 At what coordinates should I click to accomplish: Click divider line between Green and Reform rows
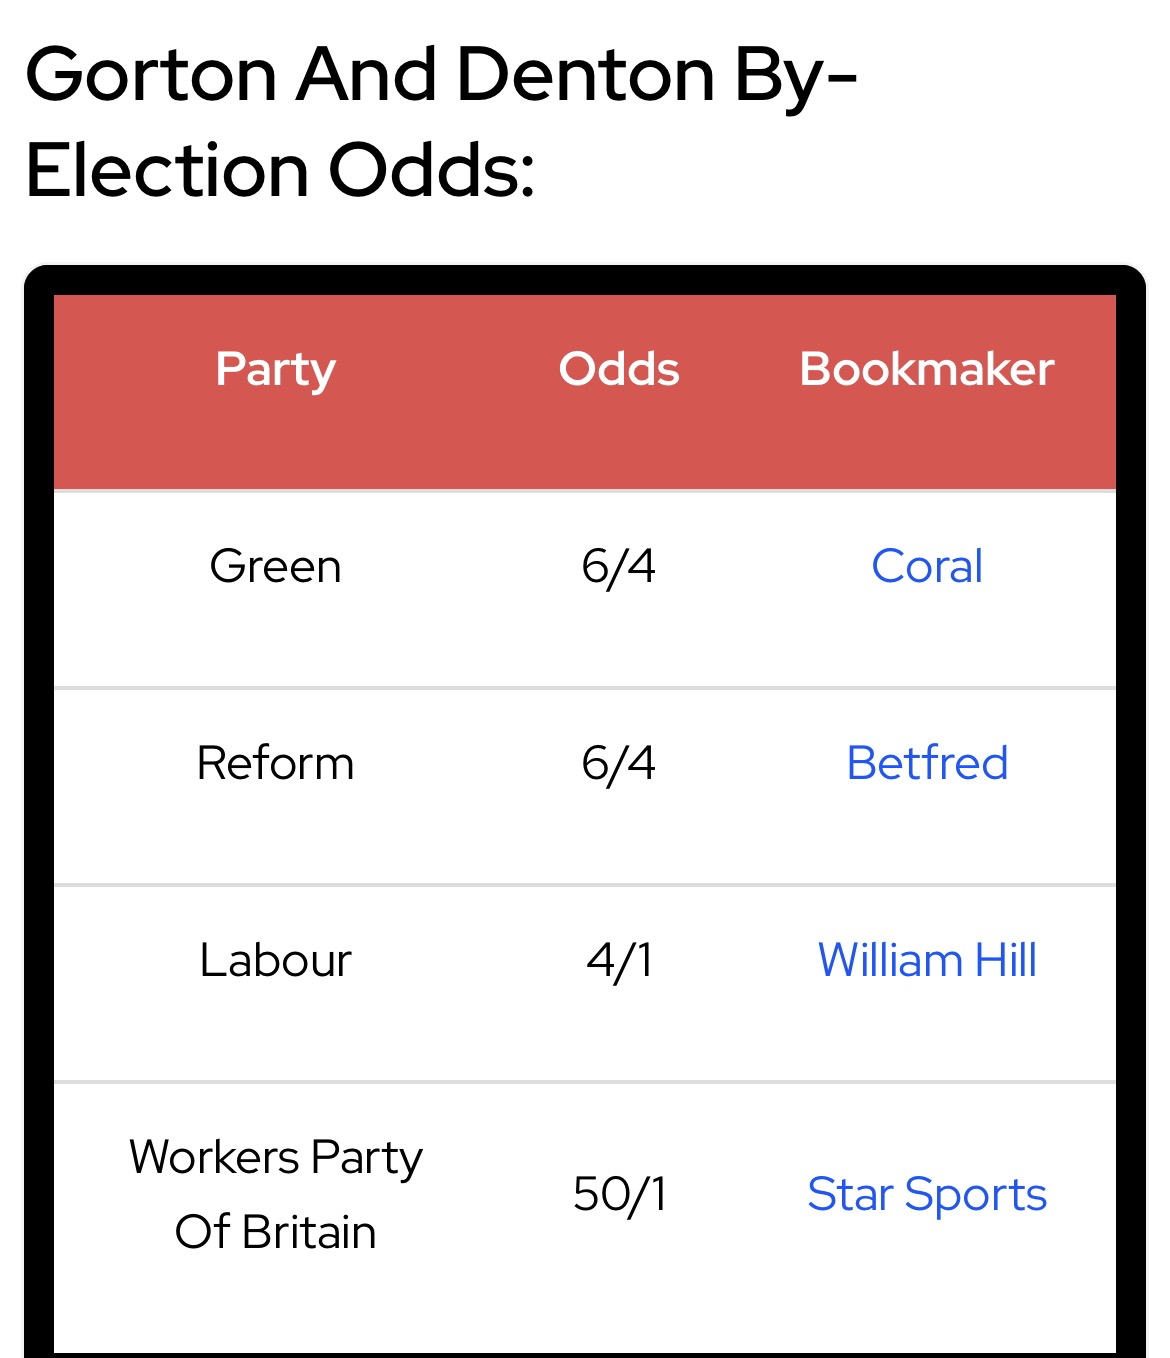pos(585,687)
